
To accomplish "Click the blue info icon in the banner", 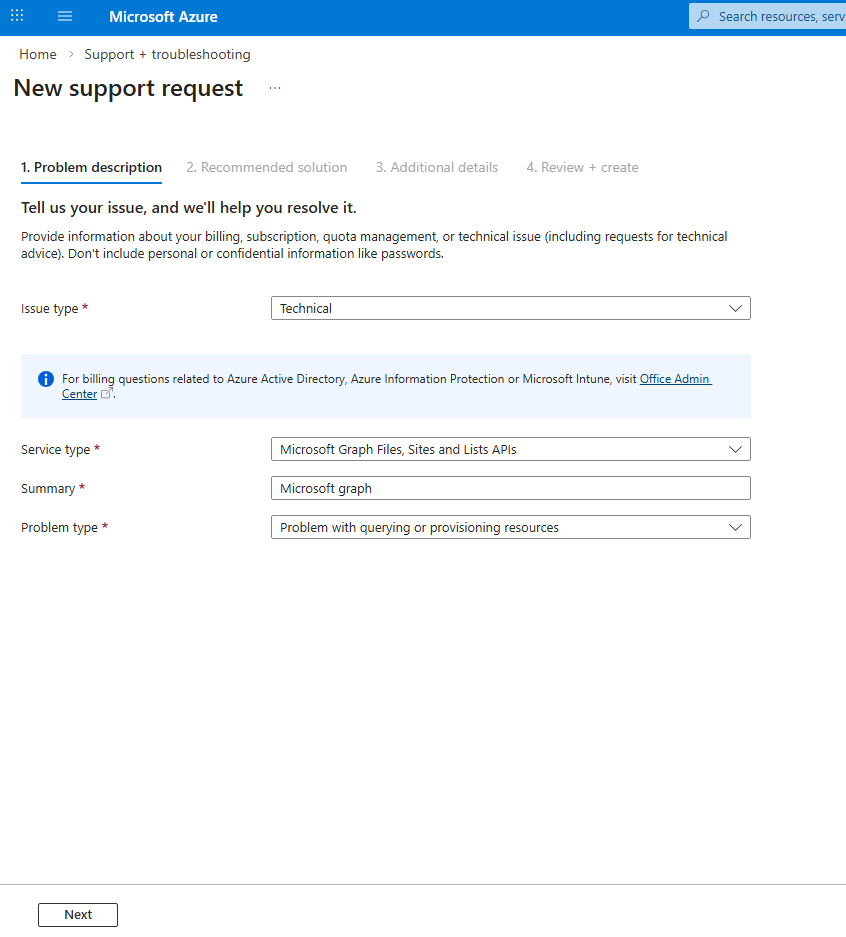I will (46, 379).
